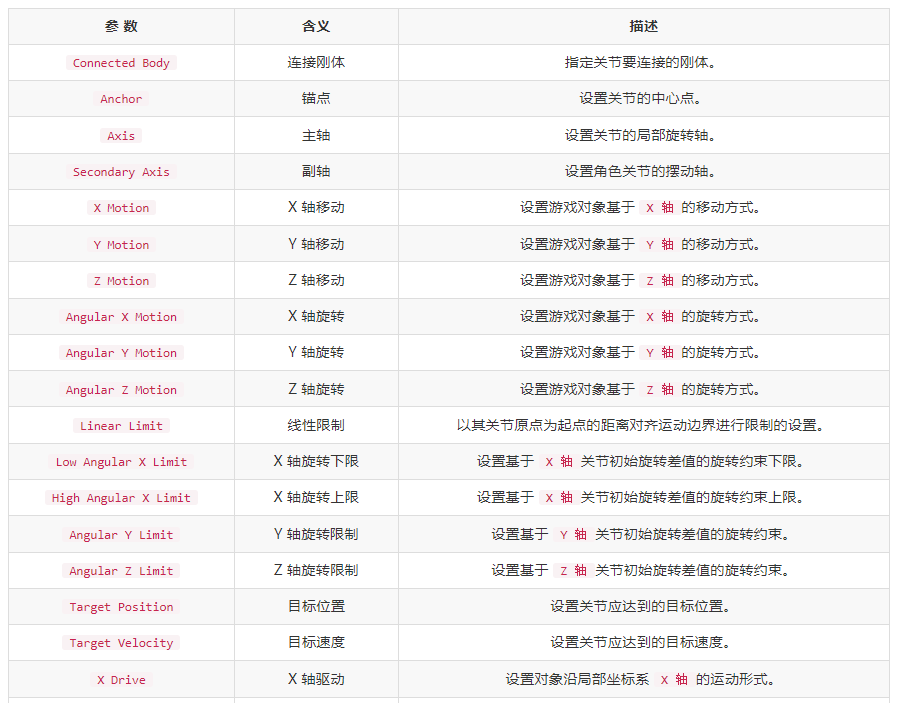The image size is (898, 703).
Task: Click the 'Z 轴旋转' meaning cell
Action: point(316,389)
